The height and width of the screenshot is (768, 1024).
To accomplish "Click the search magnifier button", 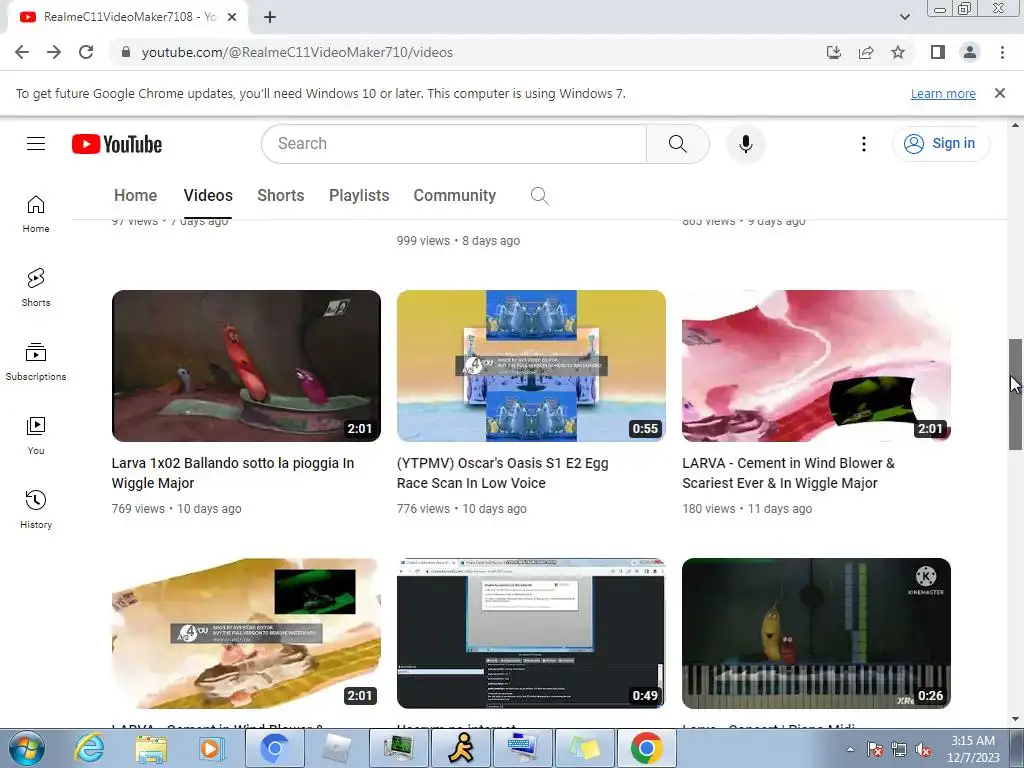I will click(x=677, y=144).
